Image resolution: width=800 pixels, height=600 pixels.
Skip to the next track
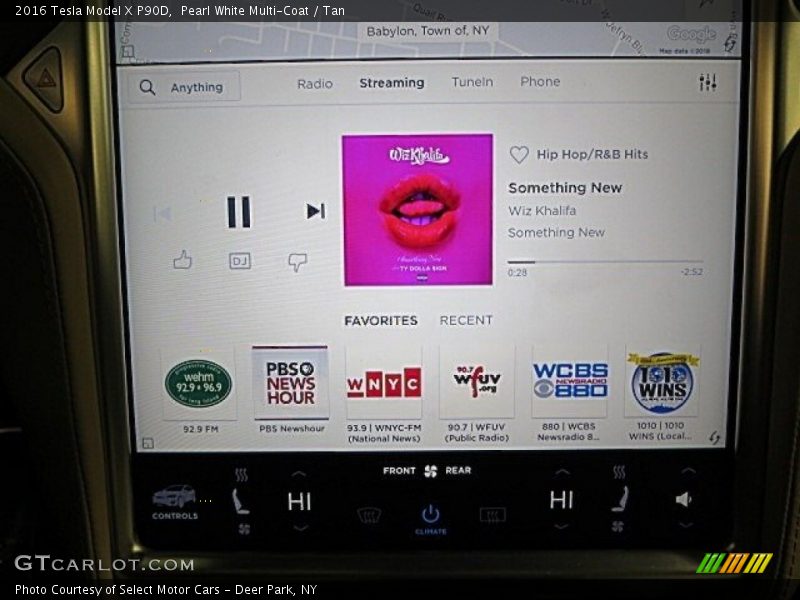316,211
